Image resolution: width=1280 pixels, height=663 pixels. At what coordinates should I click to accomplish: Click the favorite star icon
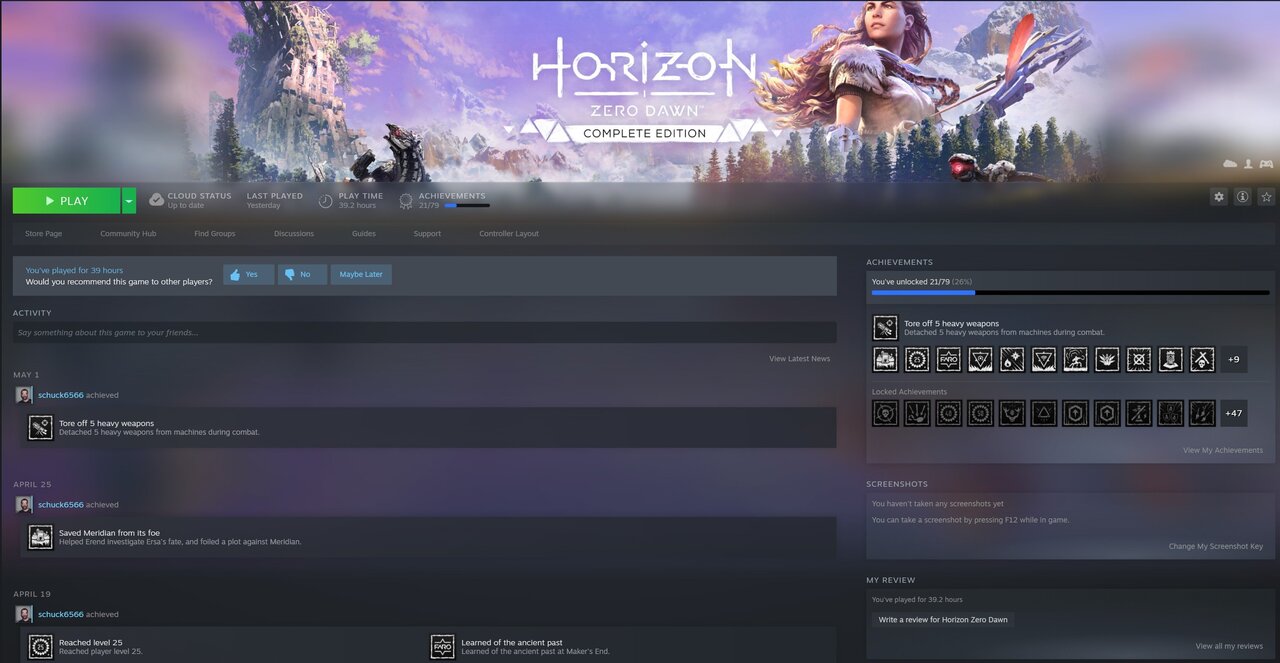pos(1266,197)
